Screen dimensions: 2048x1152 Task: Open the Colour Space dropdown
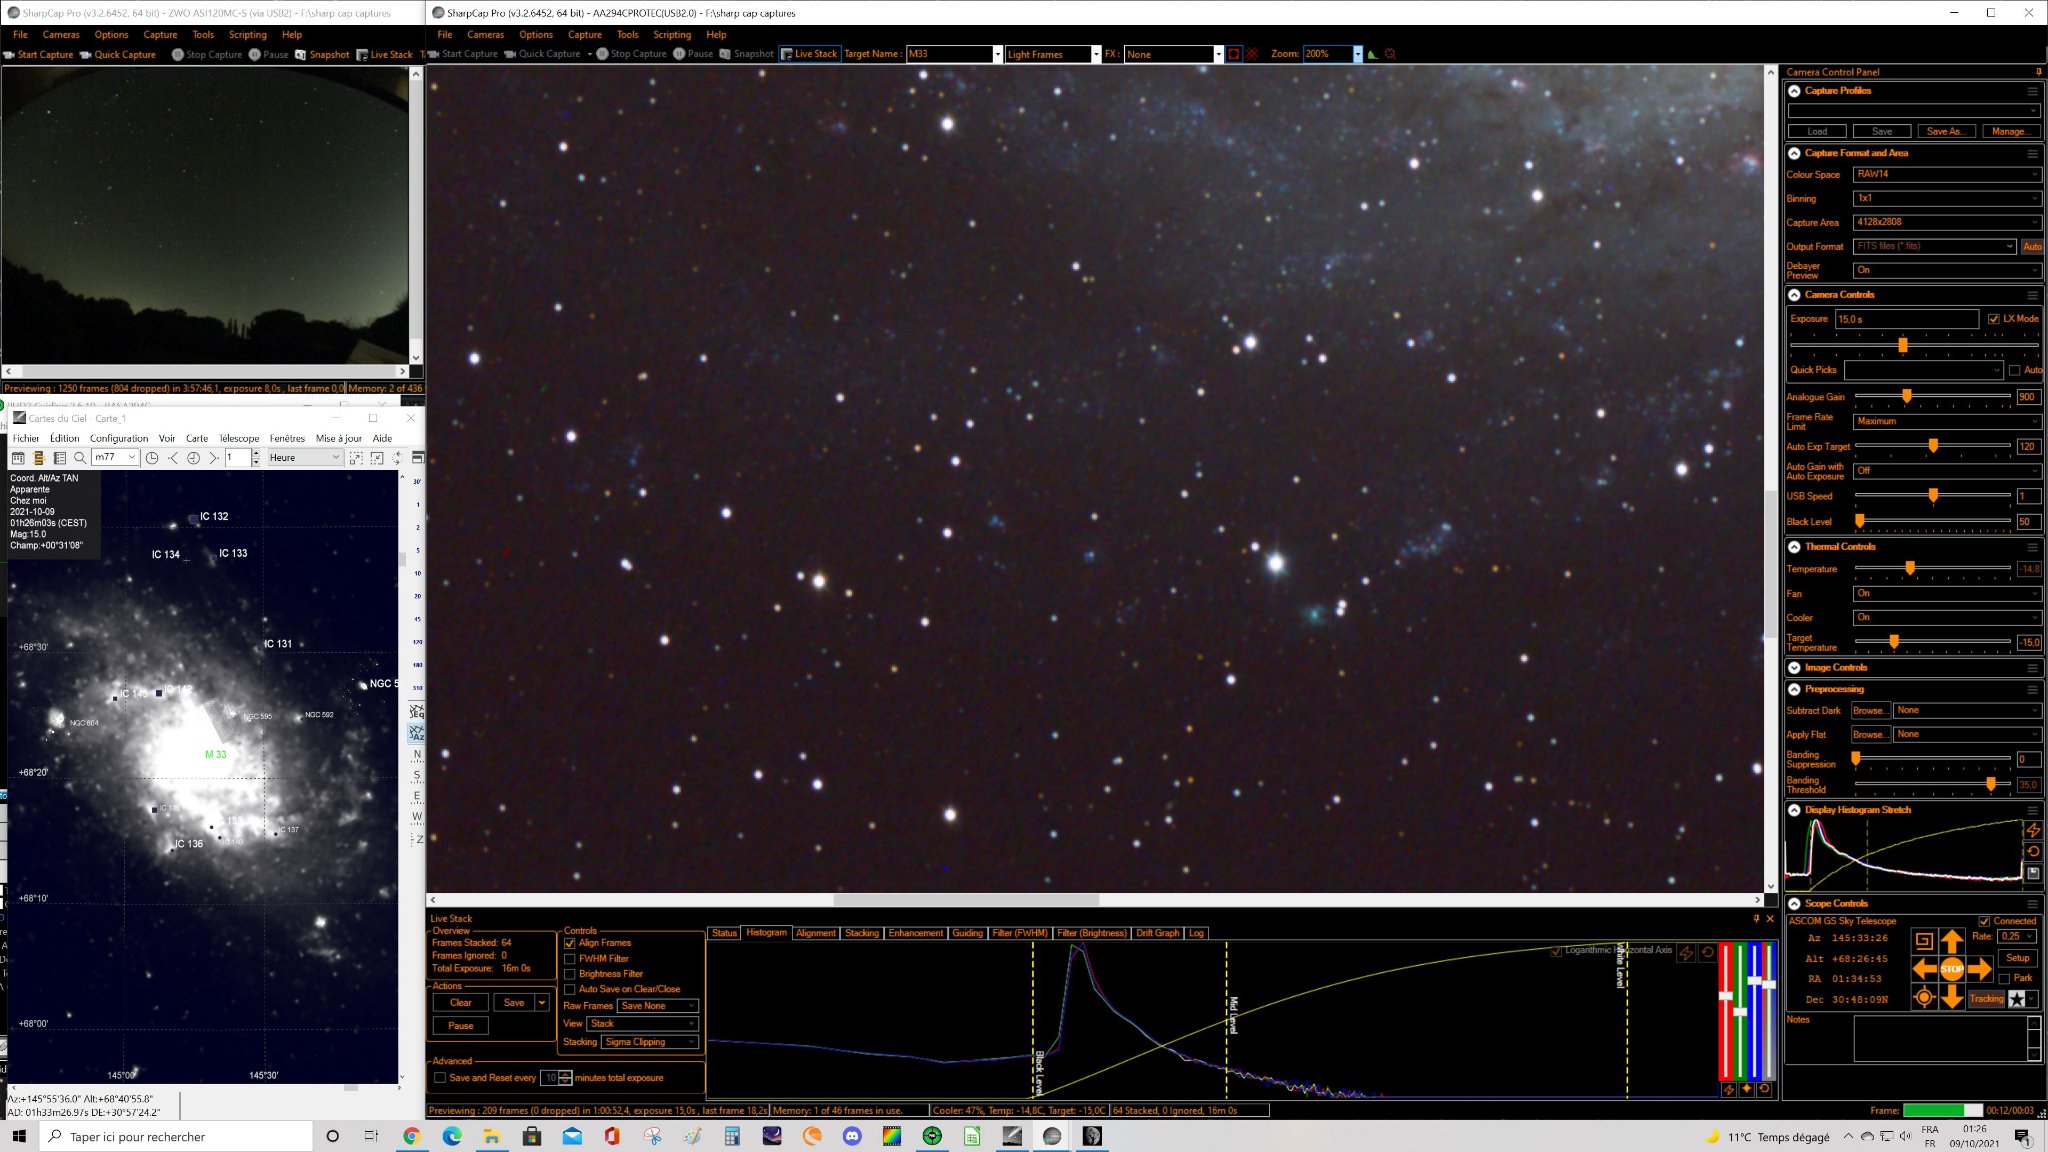tap(1946, 174)
